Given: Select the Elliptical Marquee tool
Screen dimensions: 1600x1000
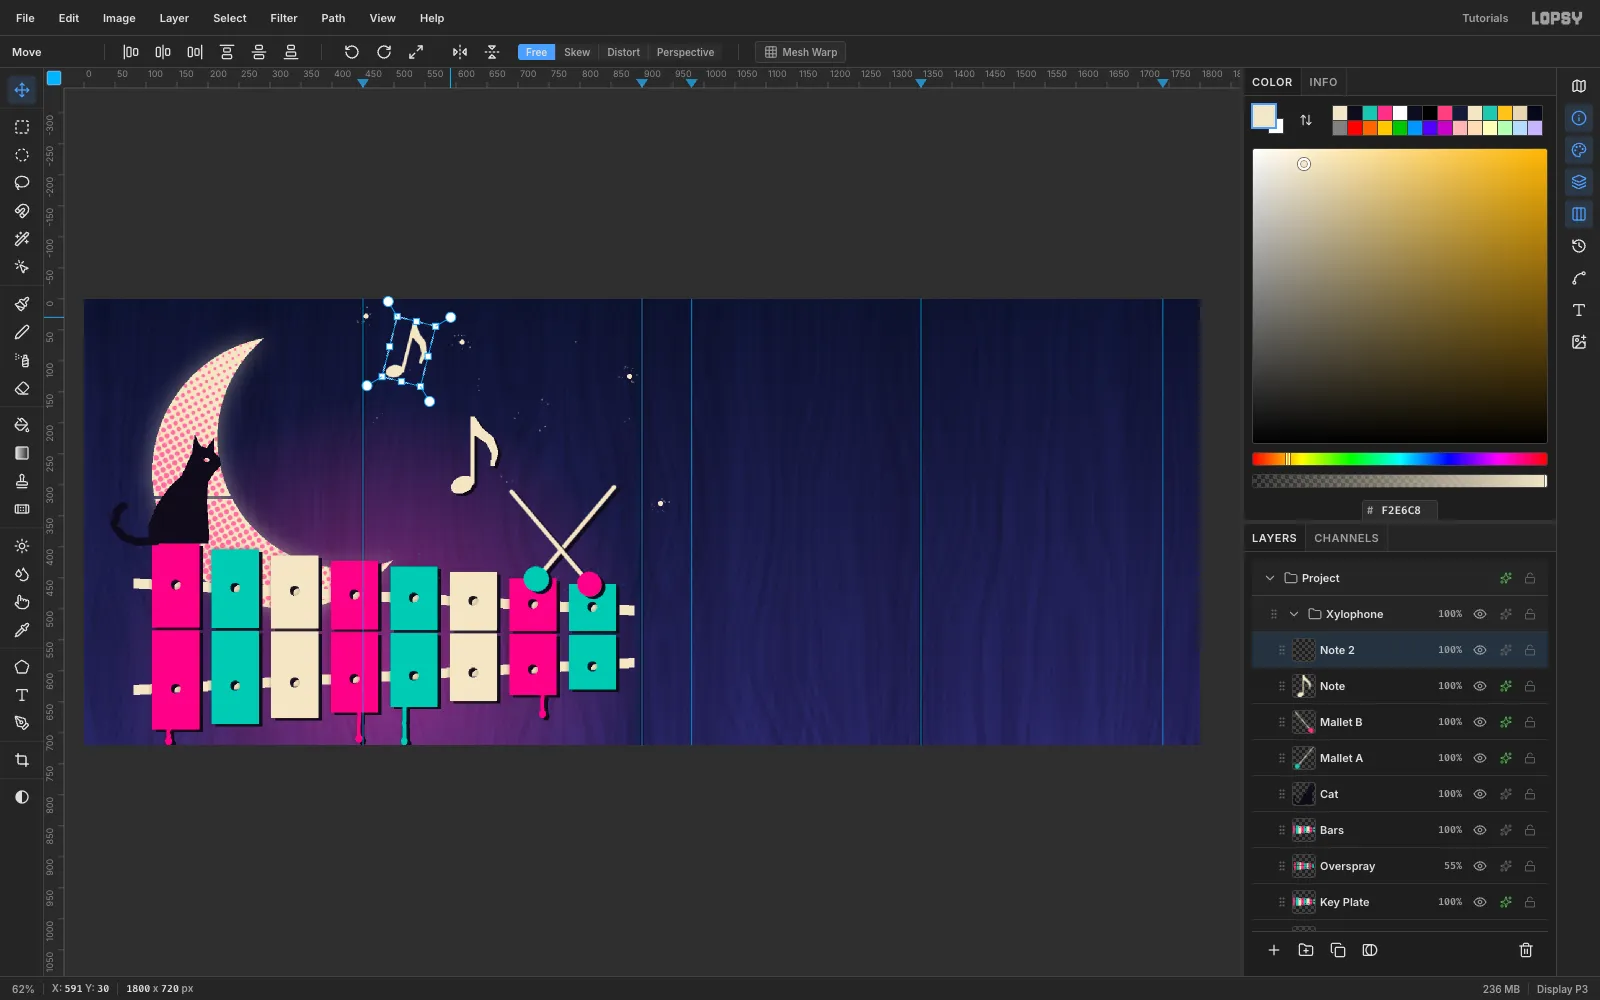Looking at the screenshot, I should click(x=21, y=155).
